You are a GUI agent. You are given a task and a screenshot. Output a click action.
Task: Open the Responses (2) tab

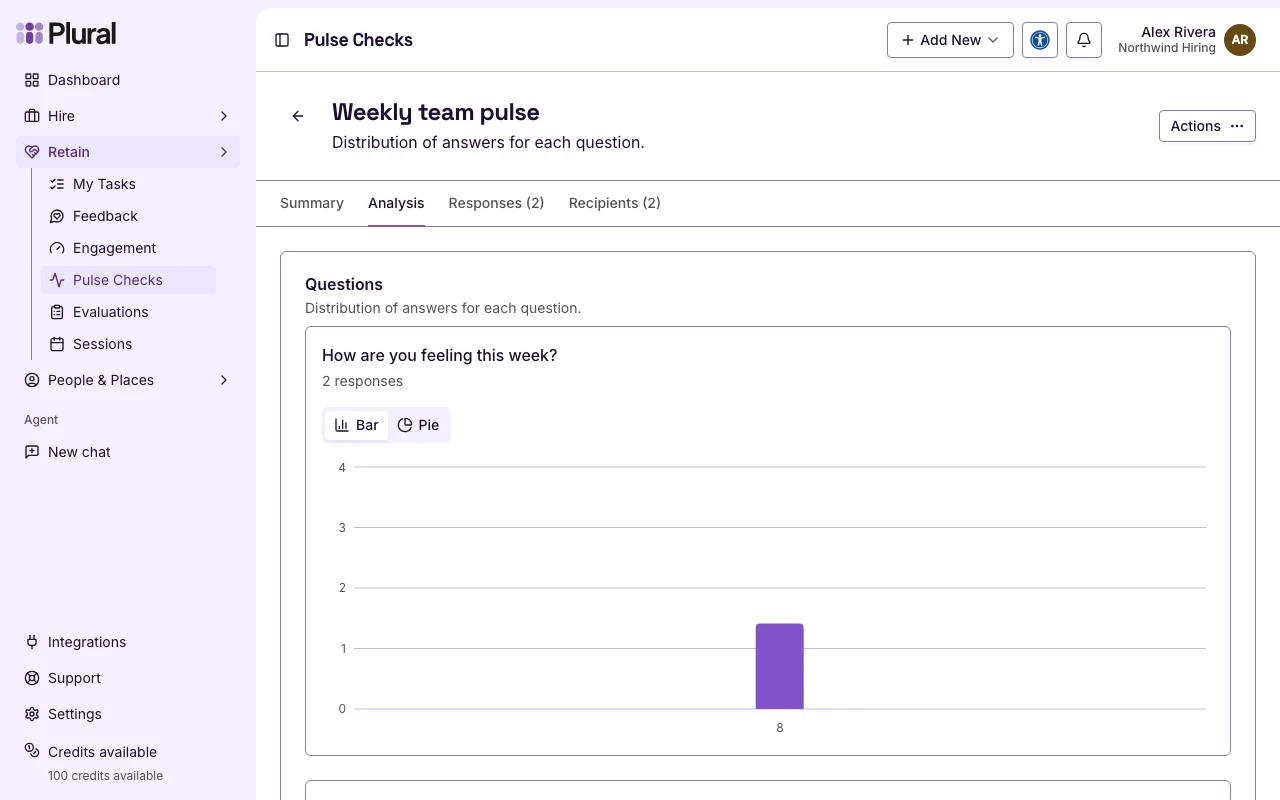496,203
